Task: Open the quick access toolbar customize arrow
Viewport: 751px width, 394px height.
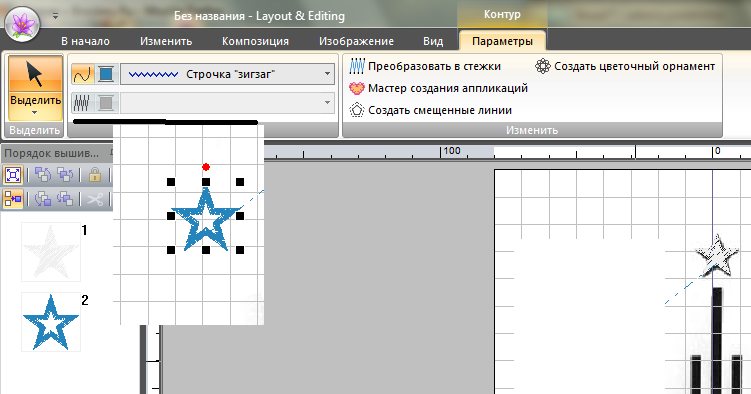Action: pos(56,16)
